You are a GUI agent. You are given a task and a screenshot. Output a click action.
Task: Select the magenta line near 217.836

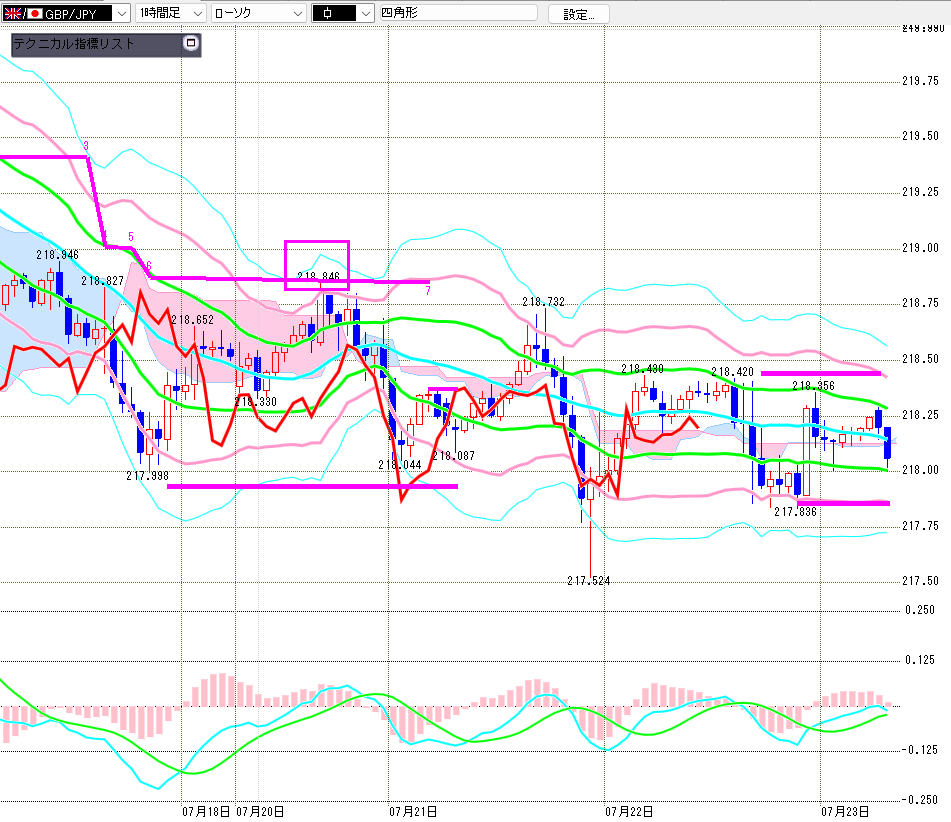click(843, 503)
